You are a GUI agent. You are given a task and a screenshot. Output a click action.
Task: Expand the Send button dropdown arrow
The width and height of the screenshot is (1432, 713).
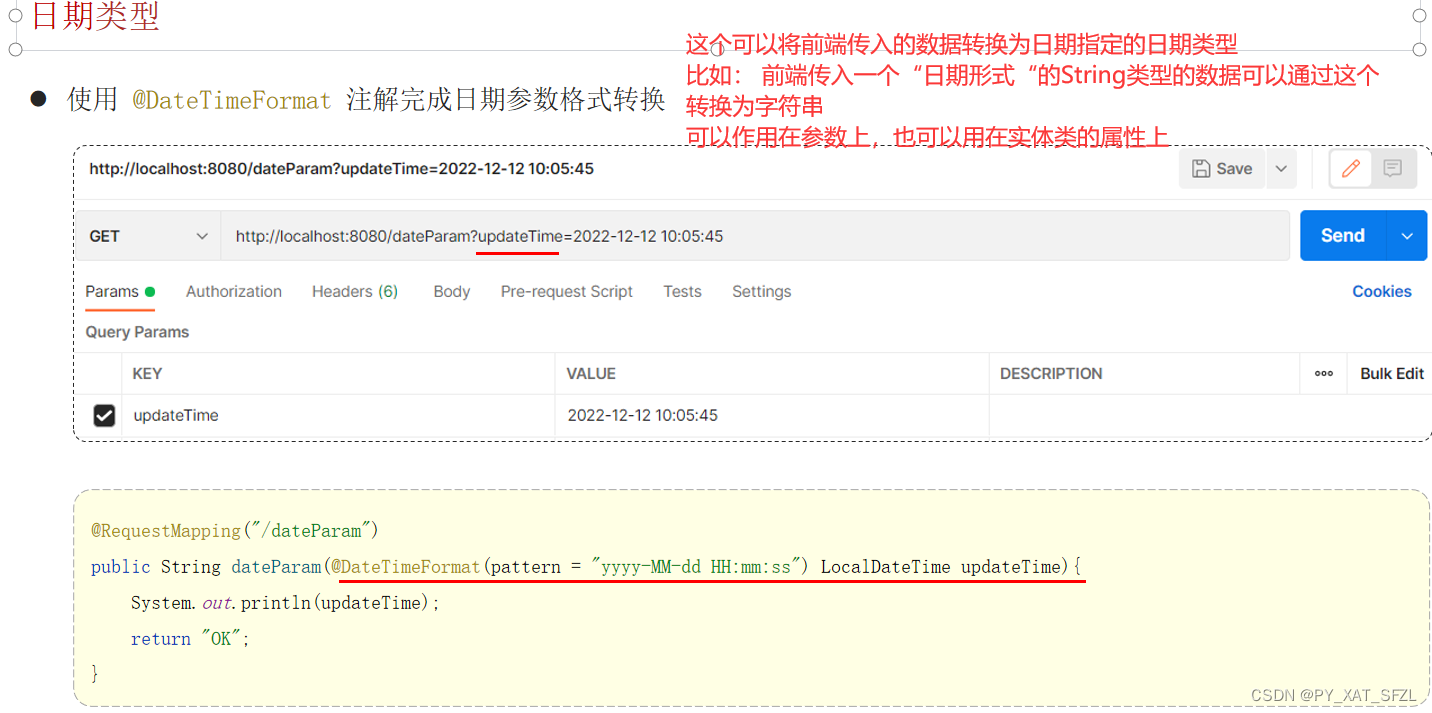pyautogui.click(x=1407, y=236)
